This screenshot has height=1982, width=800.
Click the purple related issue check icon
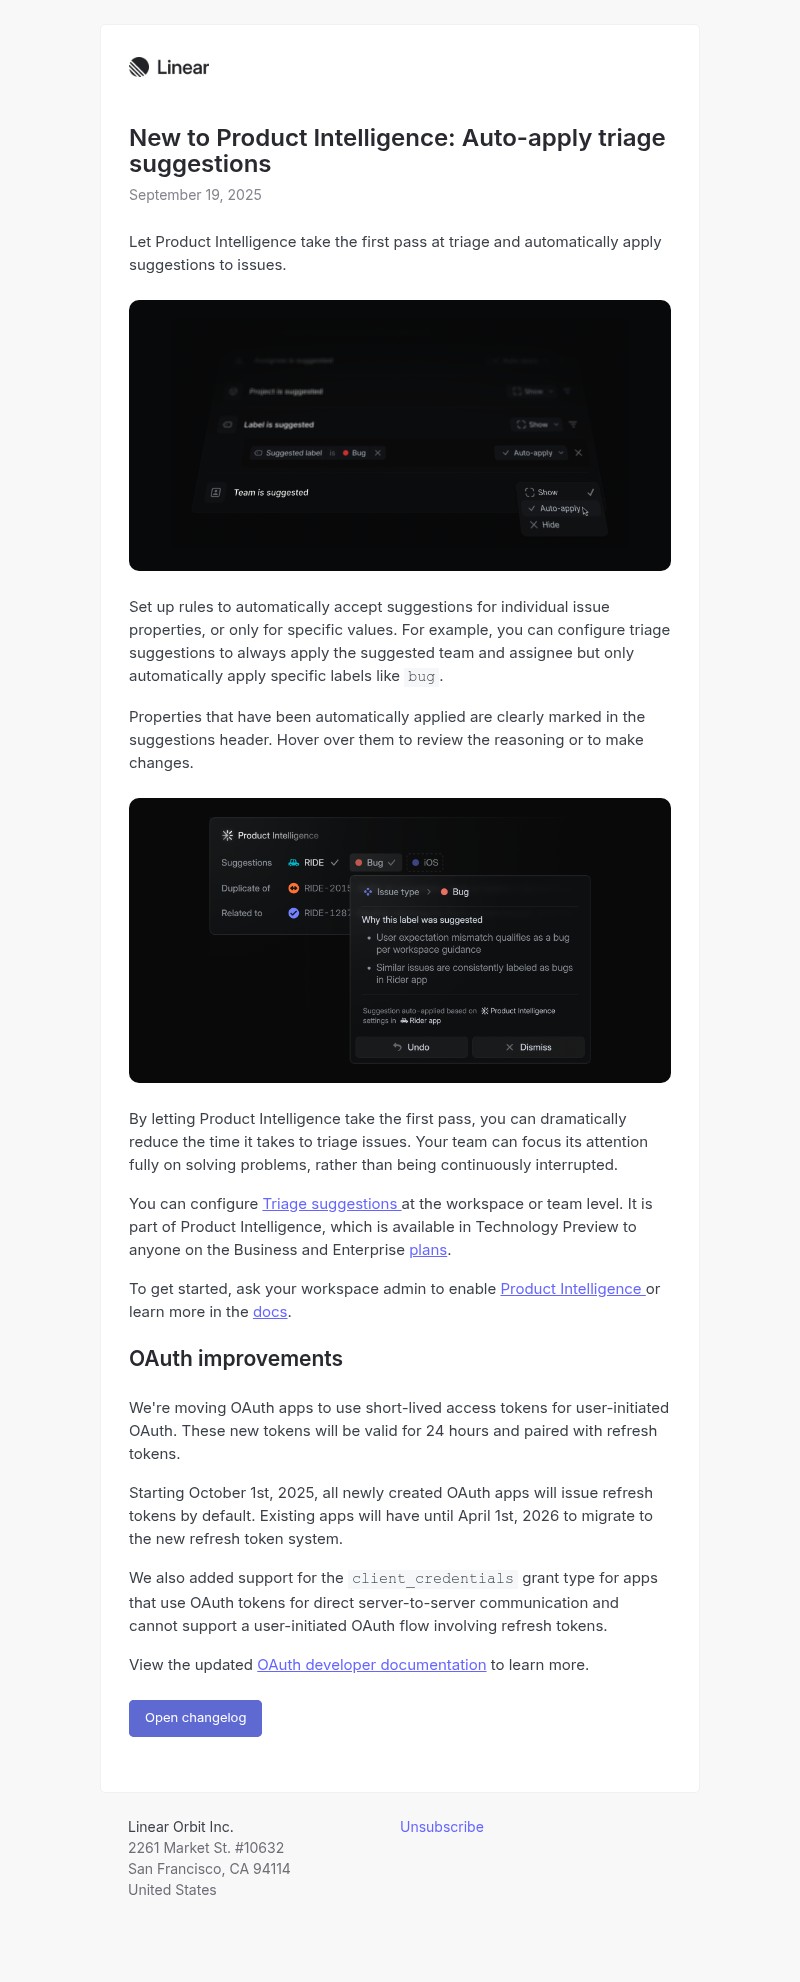[294, 913]
